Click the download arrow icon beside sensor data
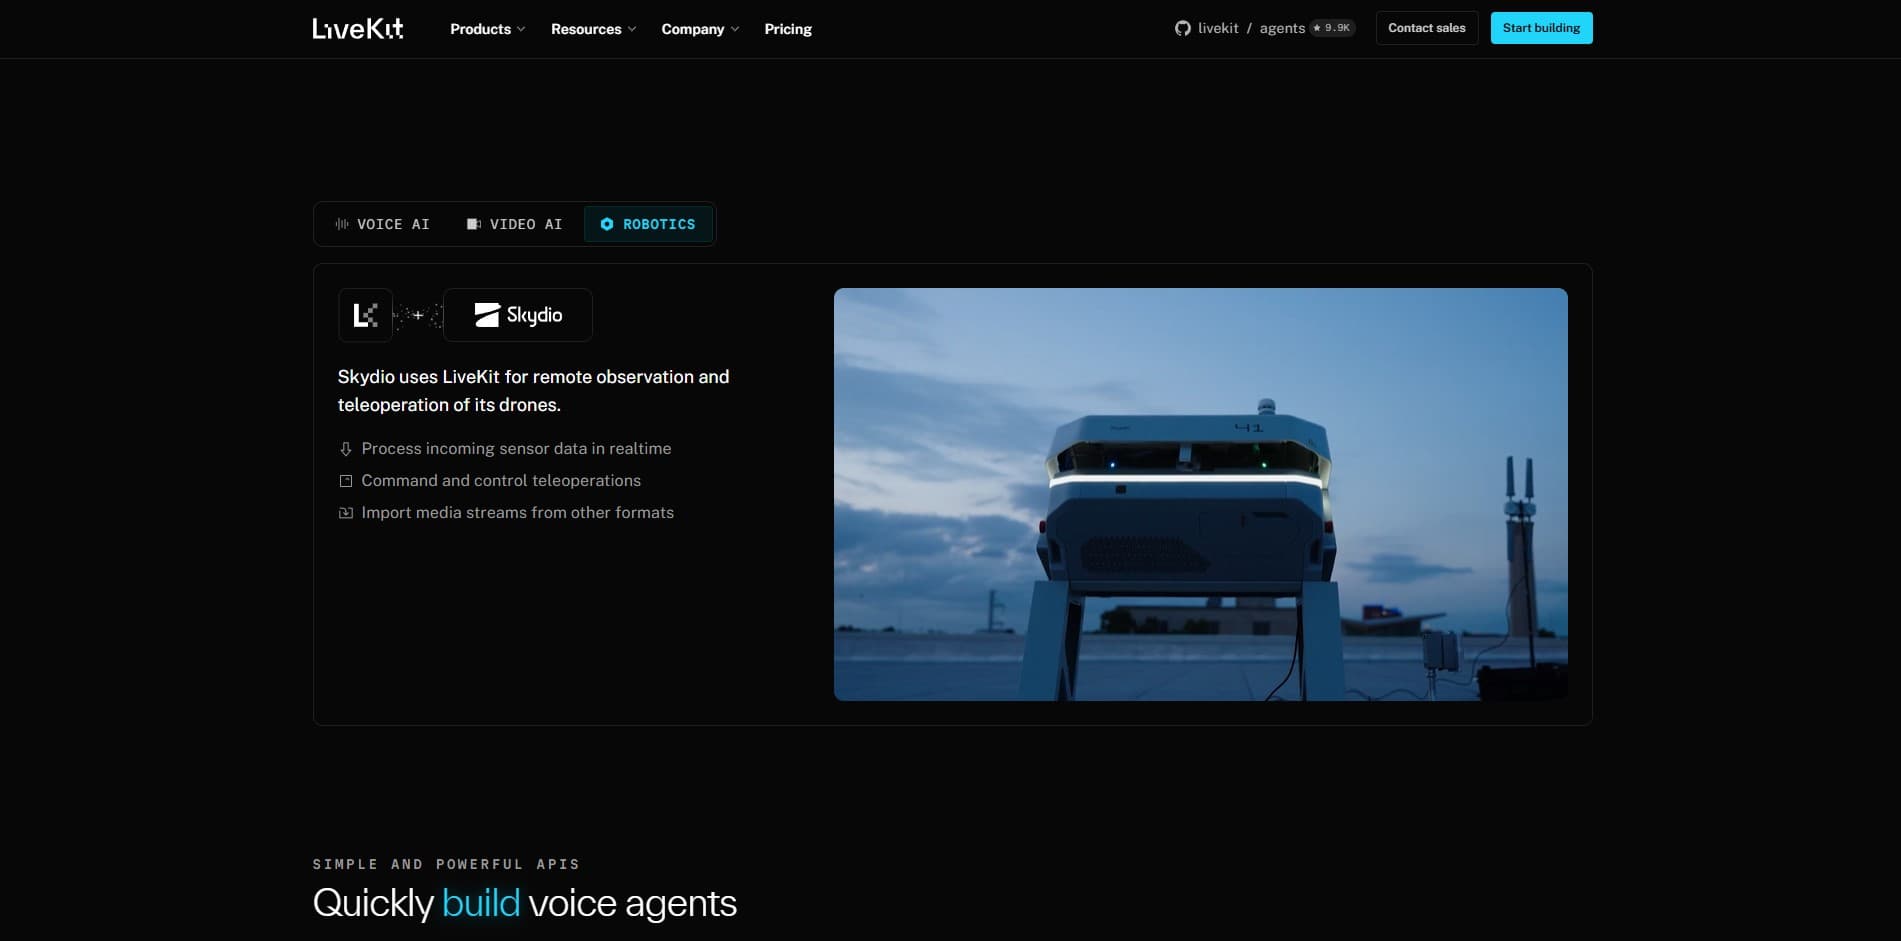 pyautogui.click(x=346, y=449)
